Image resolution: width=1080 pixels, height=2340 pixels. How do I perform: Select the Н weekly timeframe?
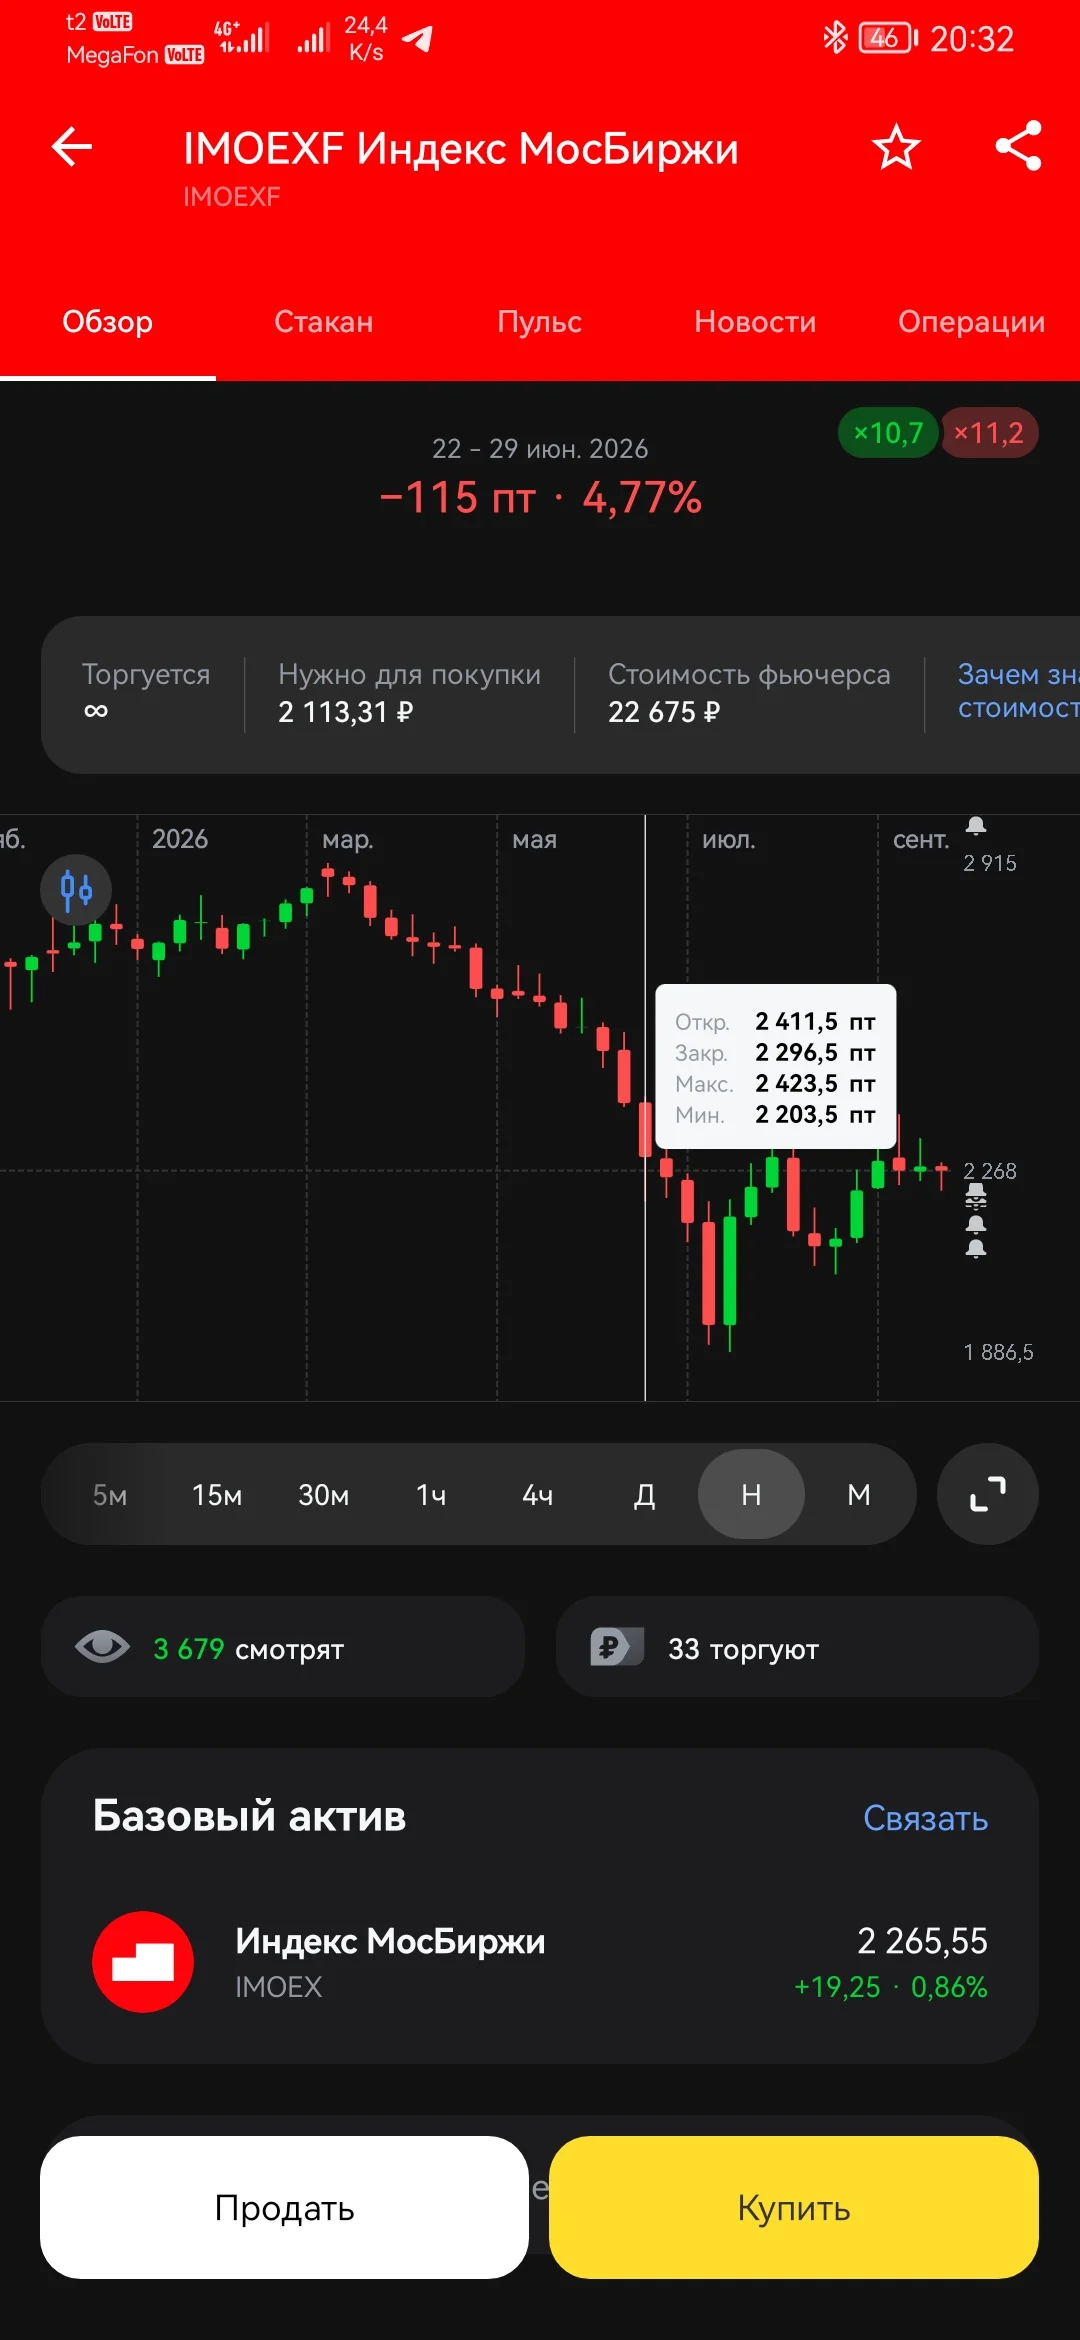[751, 1495]
